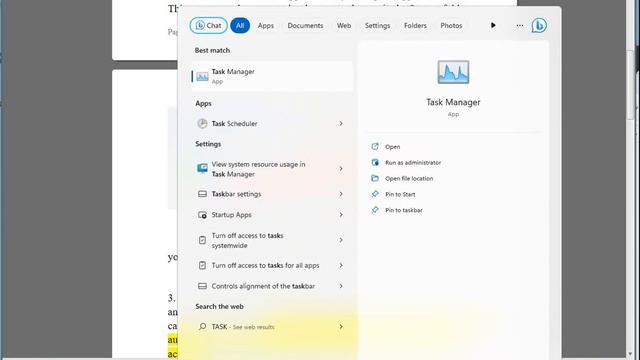The width and height of the screenshot is (640, 360).
Task: Click the Pin to taskbar pin icon
Action: pos(375,210)
